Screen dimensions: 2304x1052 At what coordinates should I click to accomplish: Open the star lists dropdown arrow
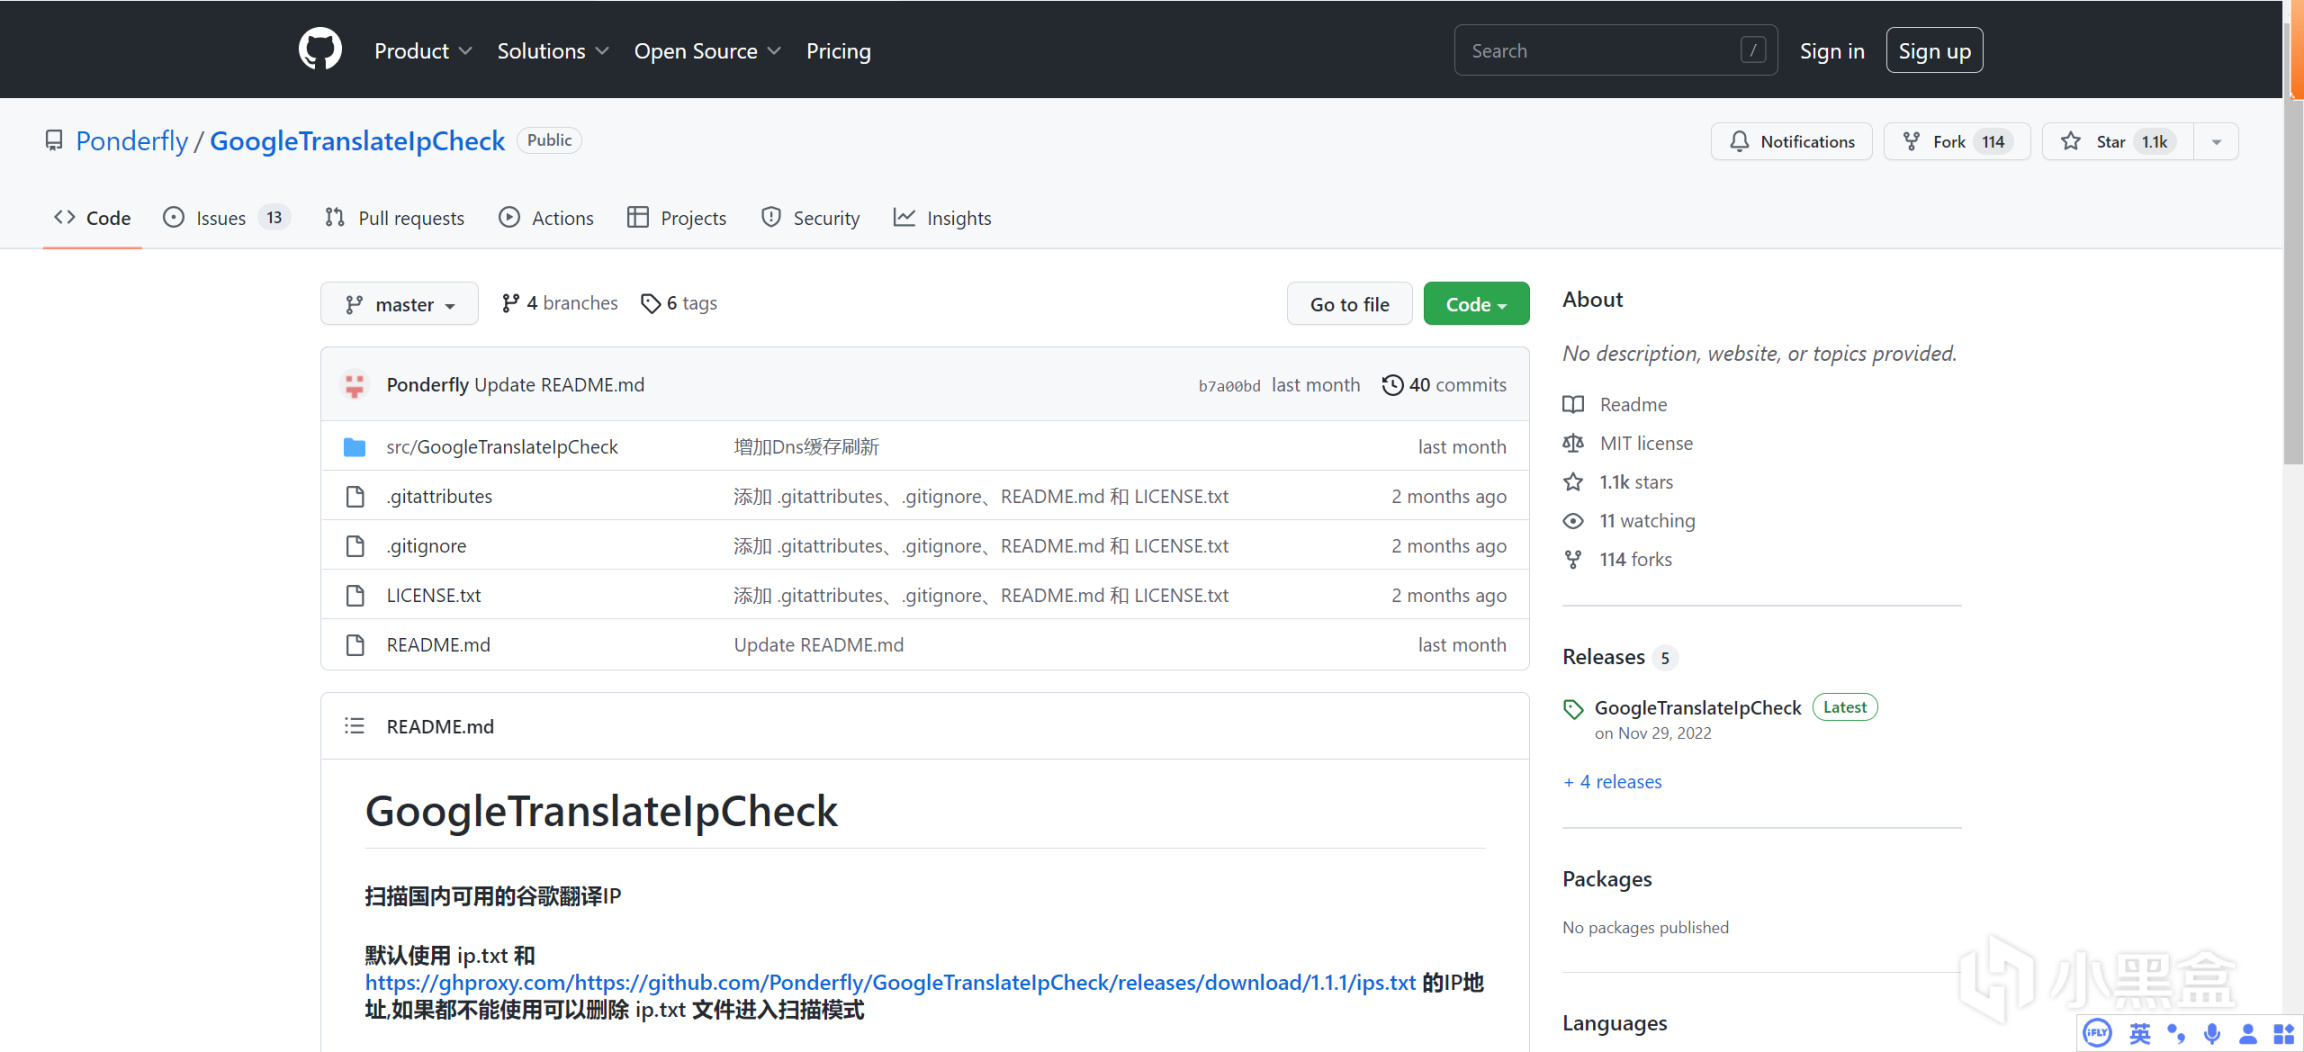coord(2216,142)
